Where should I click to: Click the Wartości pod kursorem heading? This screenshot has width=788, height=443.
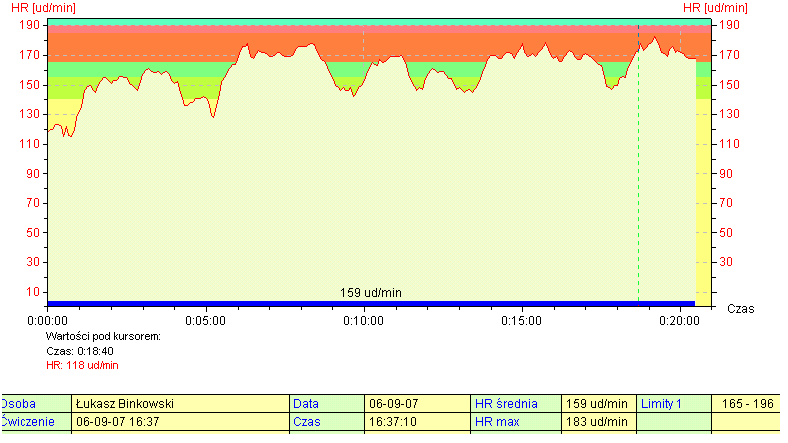tap(104, 337)
